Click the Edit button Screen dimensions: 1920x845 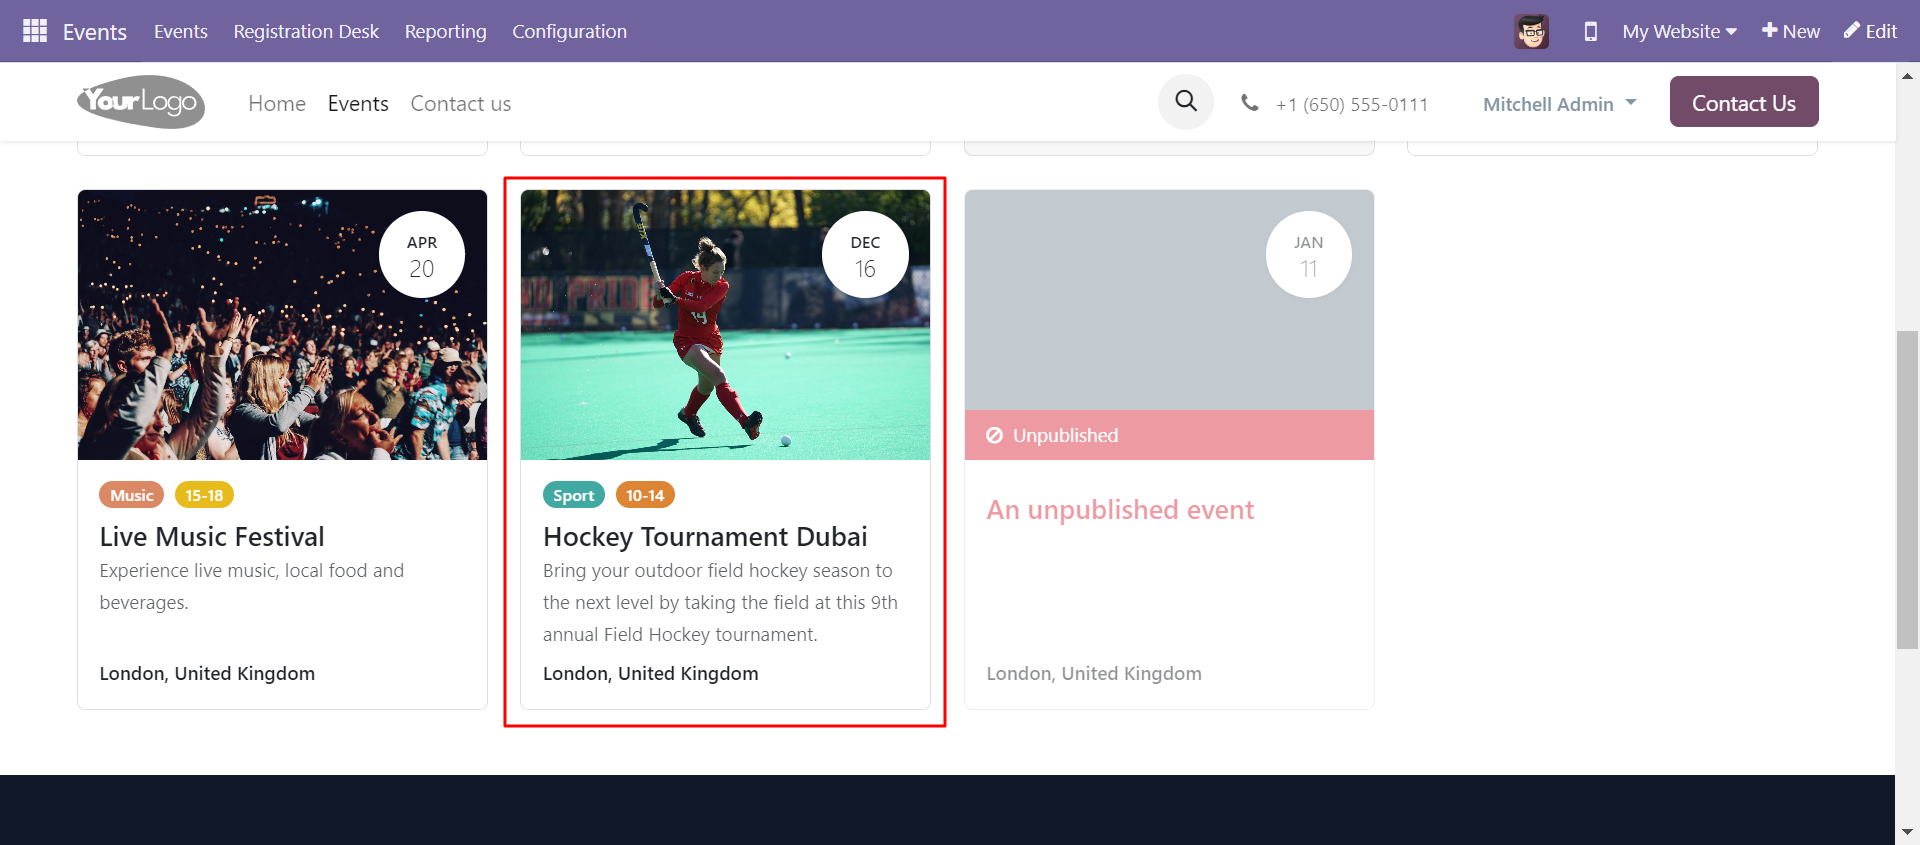coord(1870,31)
